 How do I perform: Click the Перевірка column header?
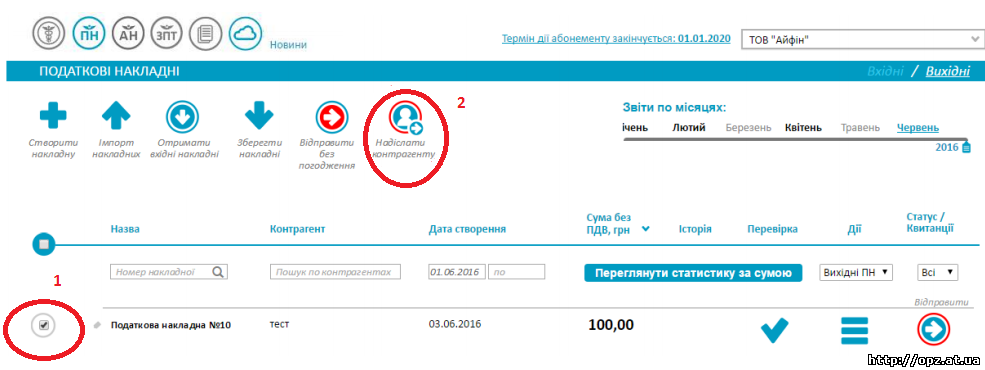772,229
